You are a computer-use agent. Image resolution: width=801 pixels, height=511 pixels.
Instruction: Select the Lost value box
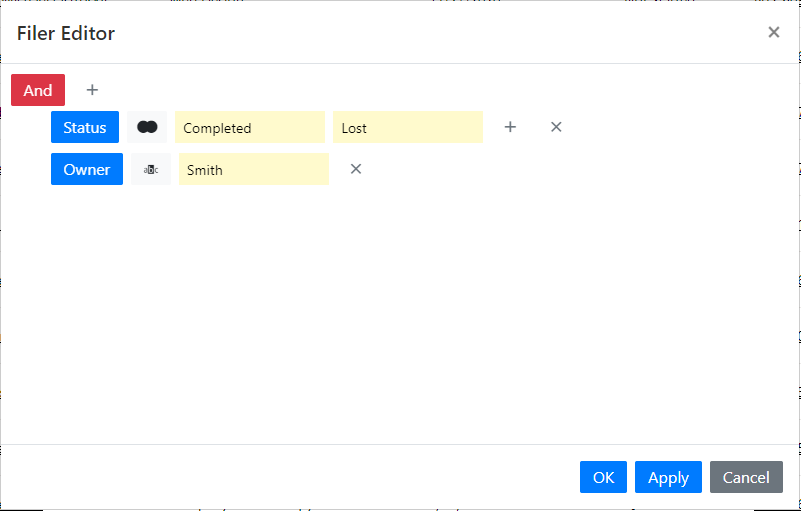pos(408,127)
